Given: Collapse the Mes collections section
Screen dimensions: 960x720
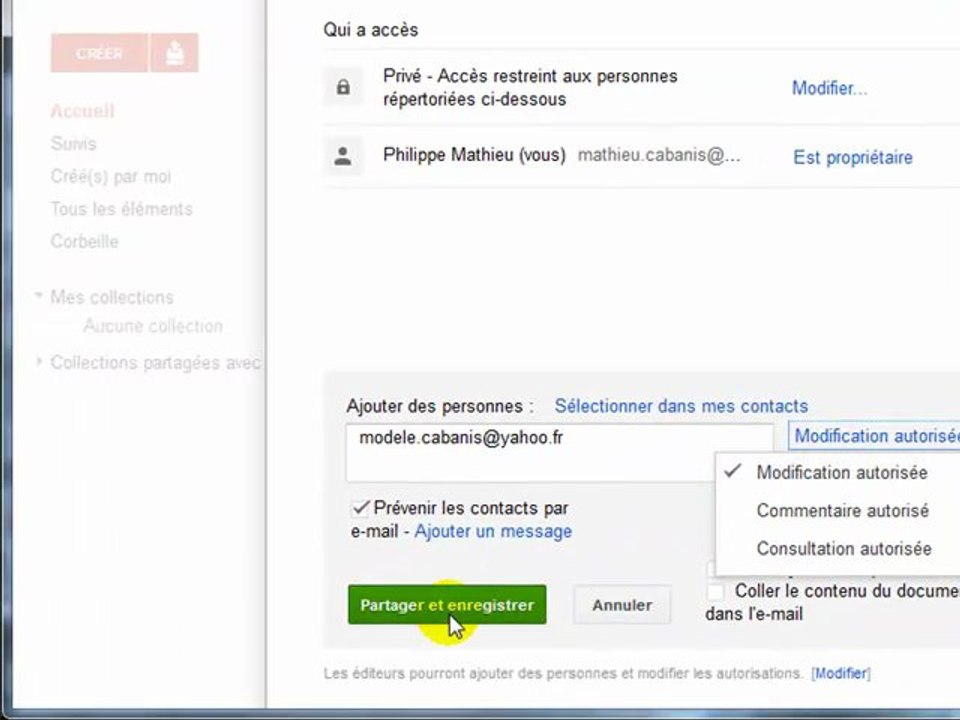Looking at the screenshot, I should (x=39, y=296).
